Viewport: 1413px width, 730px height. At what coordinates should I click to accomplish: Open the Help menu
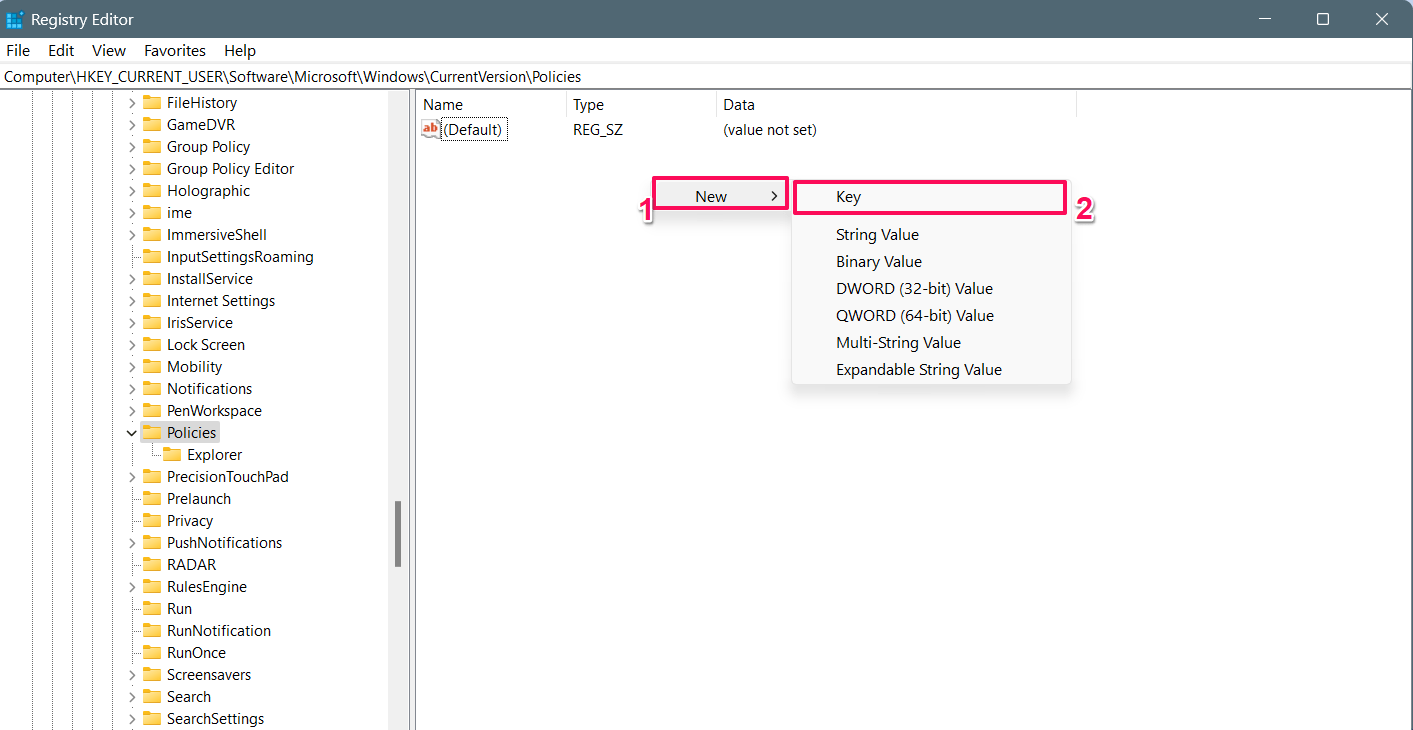[240, 50]
